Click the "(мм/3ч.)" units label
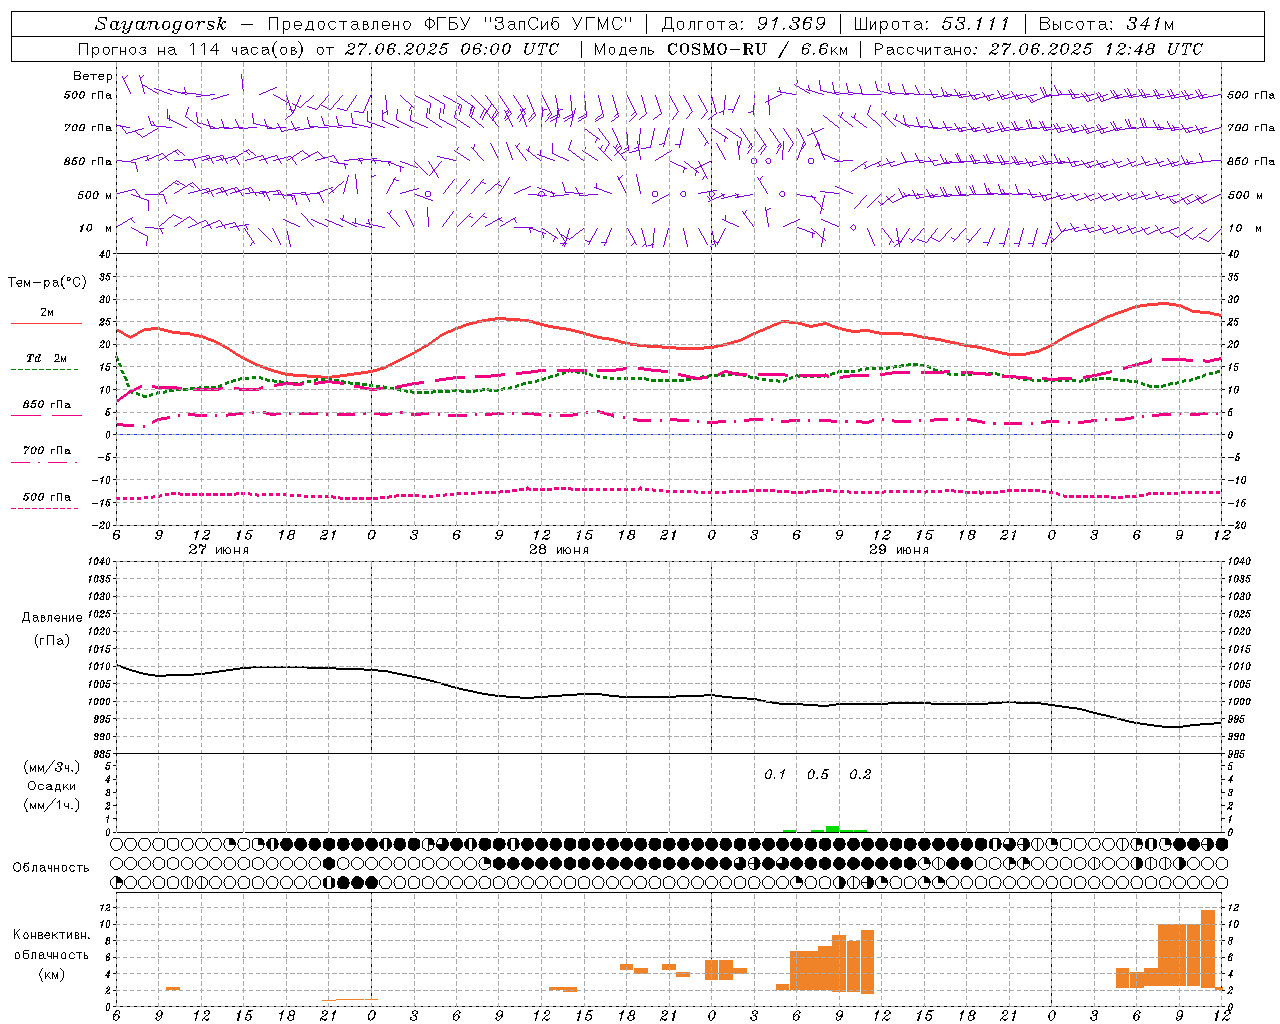This screenshot has height=1024, width=1280. point(51,767)
